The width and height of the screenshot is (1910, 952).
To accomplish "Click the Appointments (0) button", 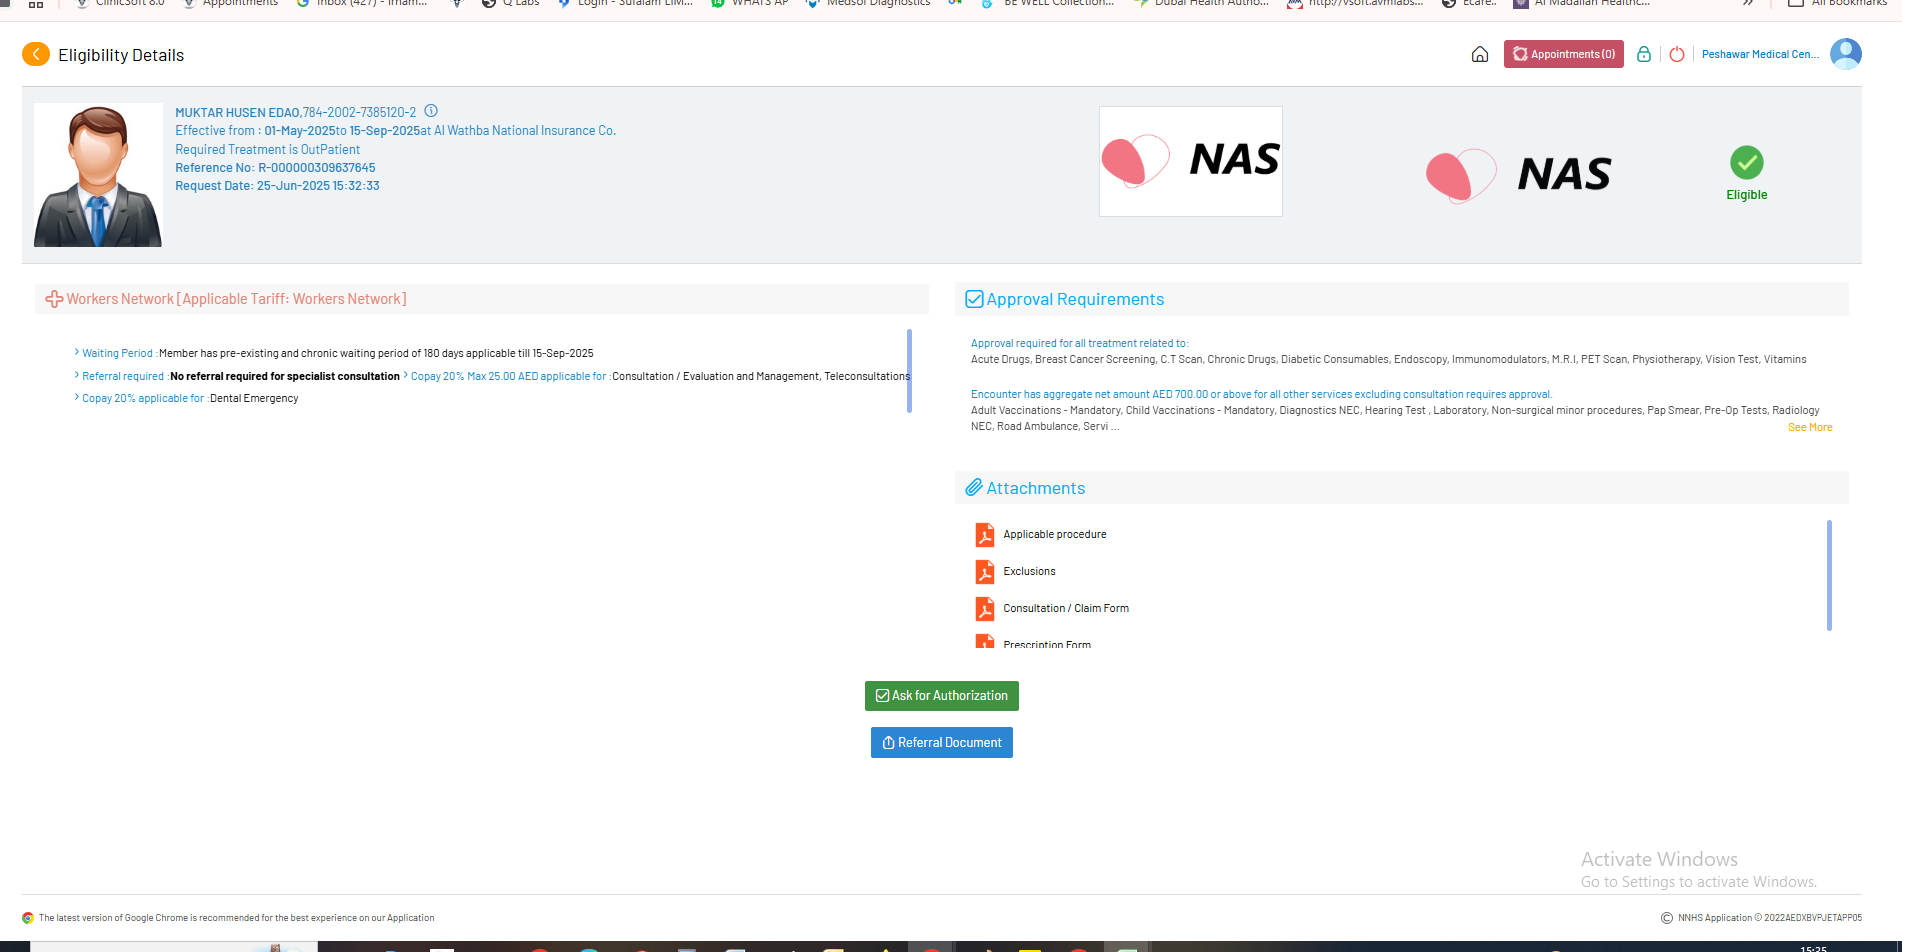I will [1563, 54].
